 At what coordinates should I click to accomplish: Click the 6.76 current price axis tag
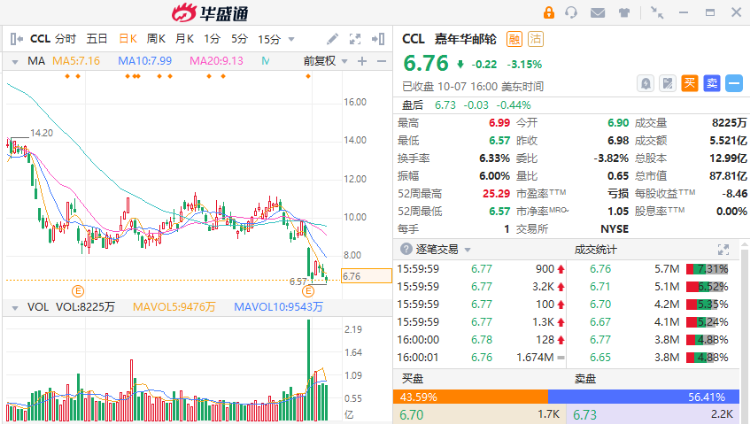(366, 276)
